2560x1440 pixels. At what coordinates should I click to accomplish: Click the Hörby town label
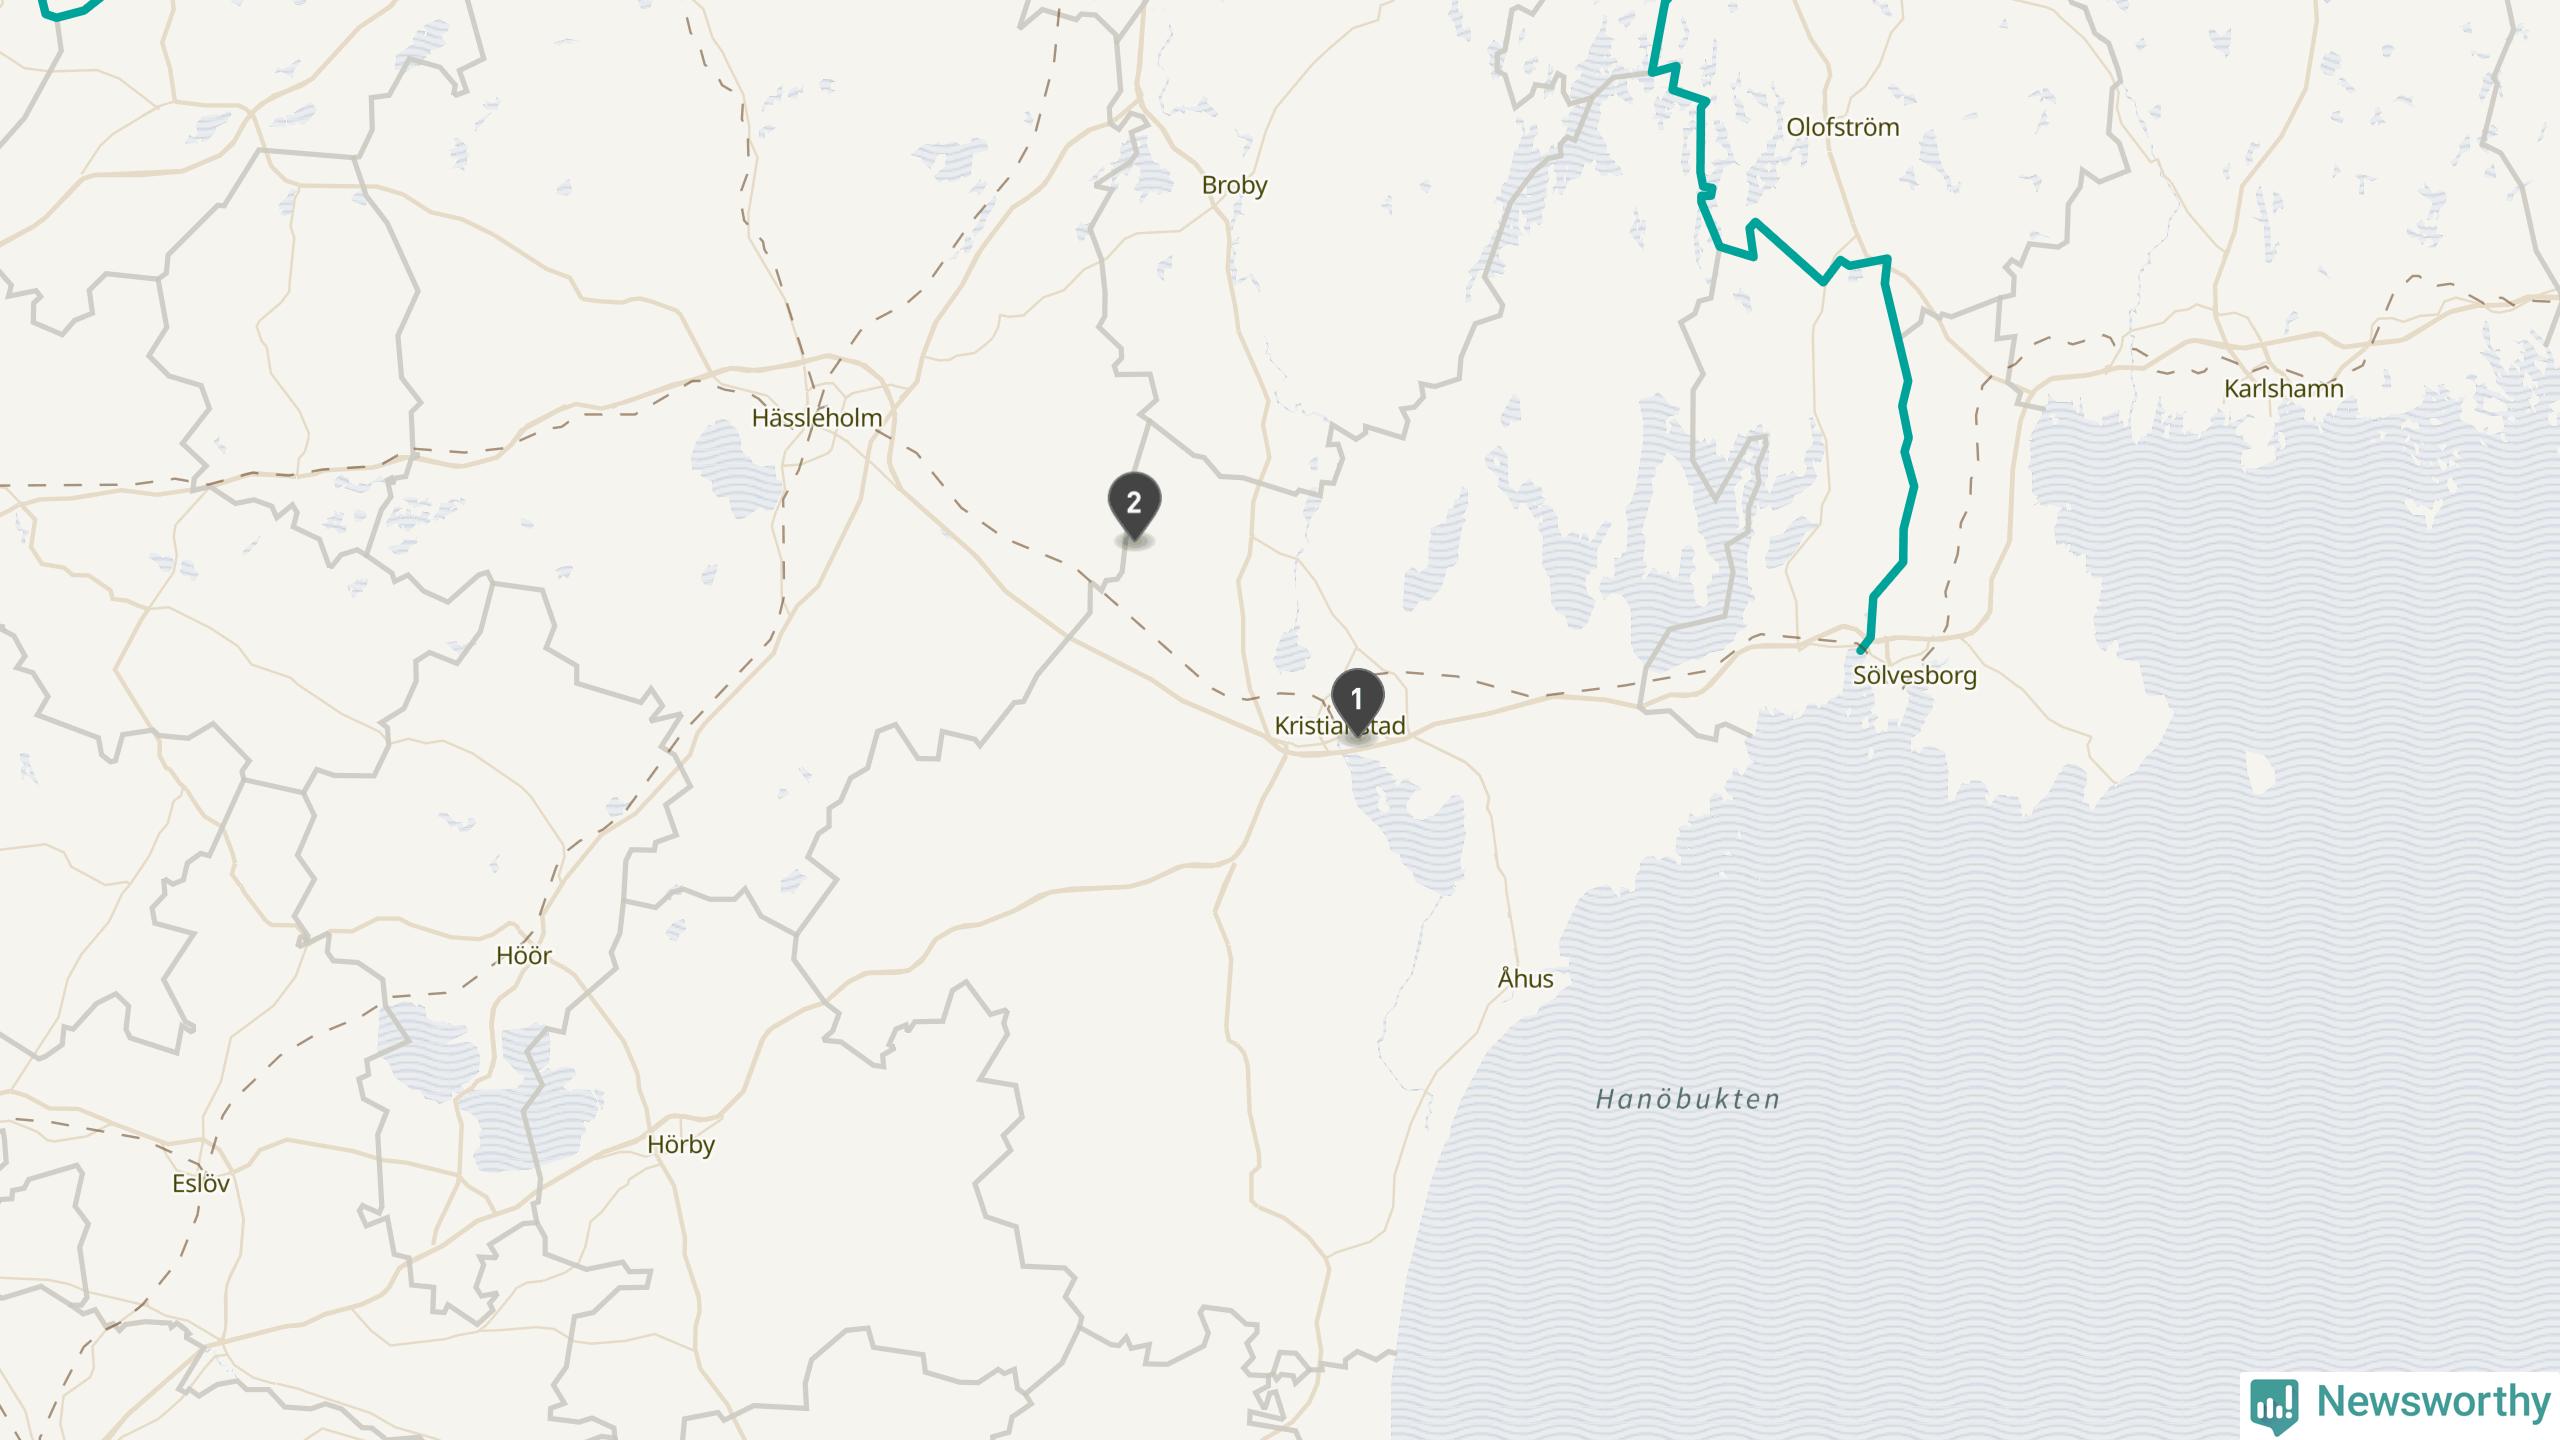point(681,1145)
